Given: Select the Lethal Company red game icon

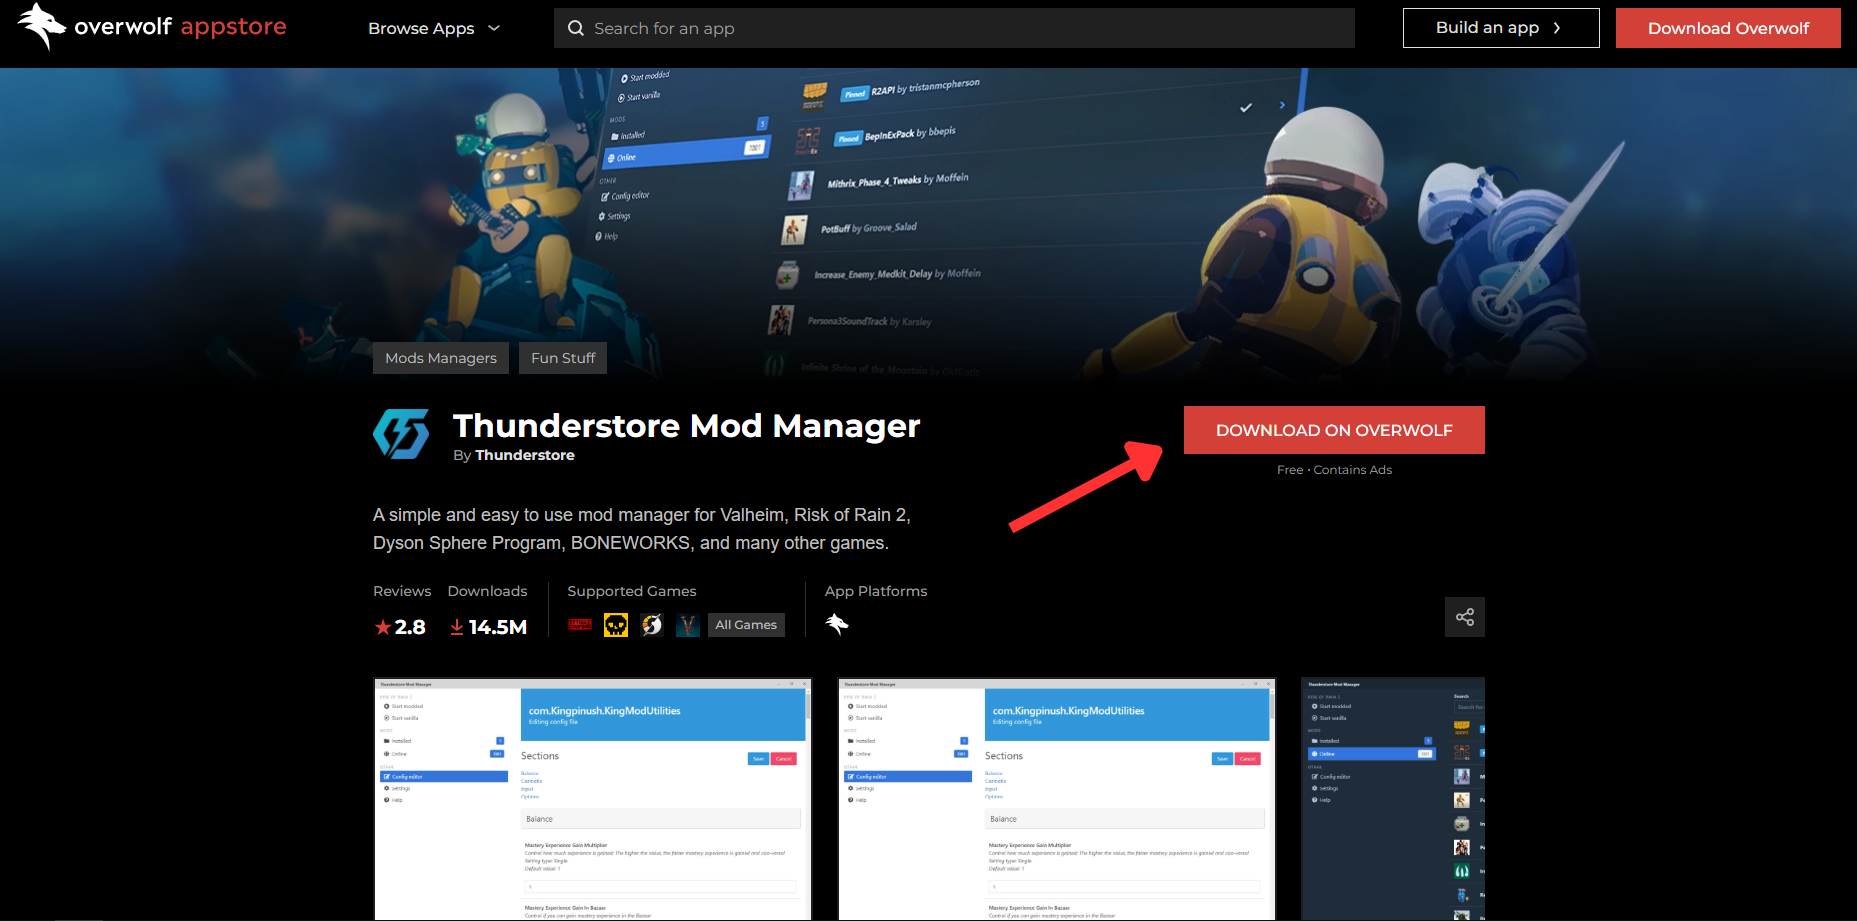Looking at the screenshot, I should [580, 625].
